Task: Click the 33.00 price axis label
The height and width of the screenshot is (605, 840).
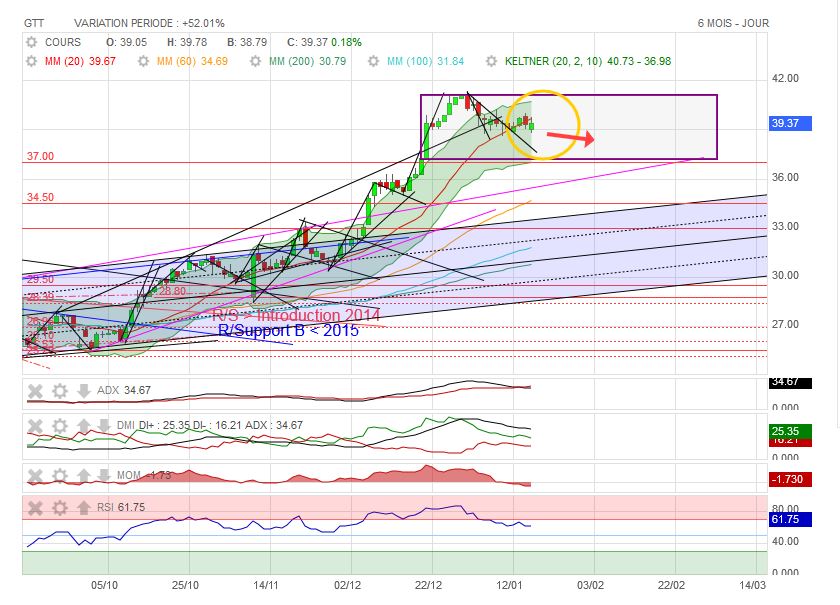Action: (x=785, y=226)
